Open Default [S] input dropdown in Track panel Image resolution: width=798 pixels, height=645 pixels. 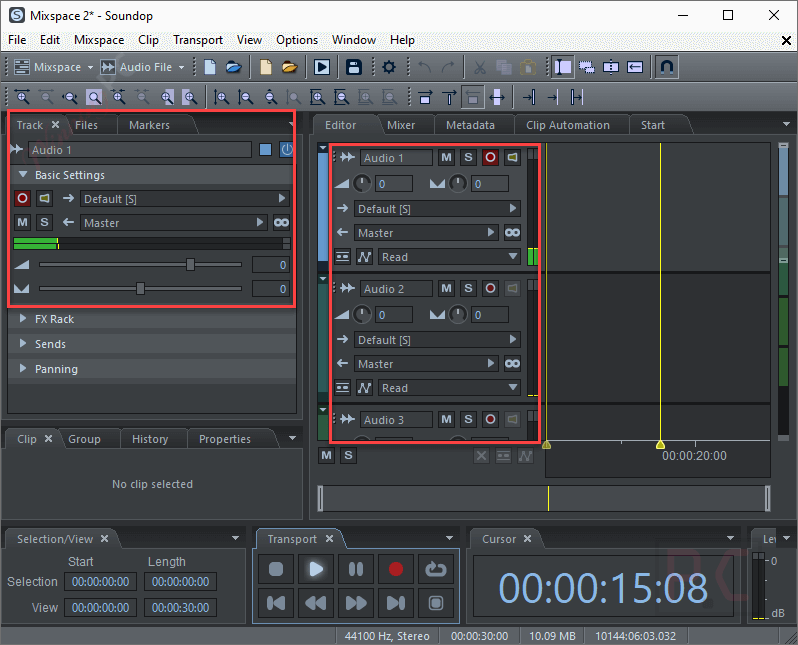(x=185, y=199)
